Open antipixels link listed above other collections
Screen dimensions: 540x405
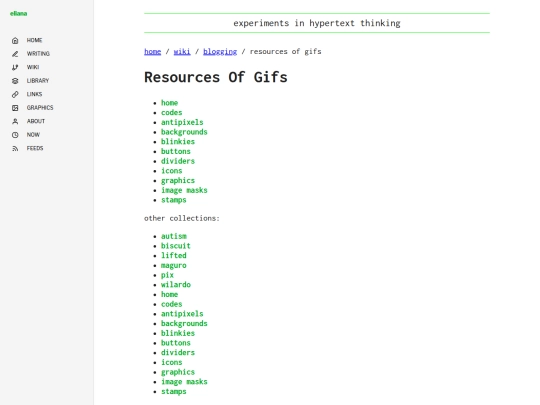(x=182, y=122)
